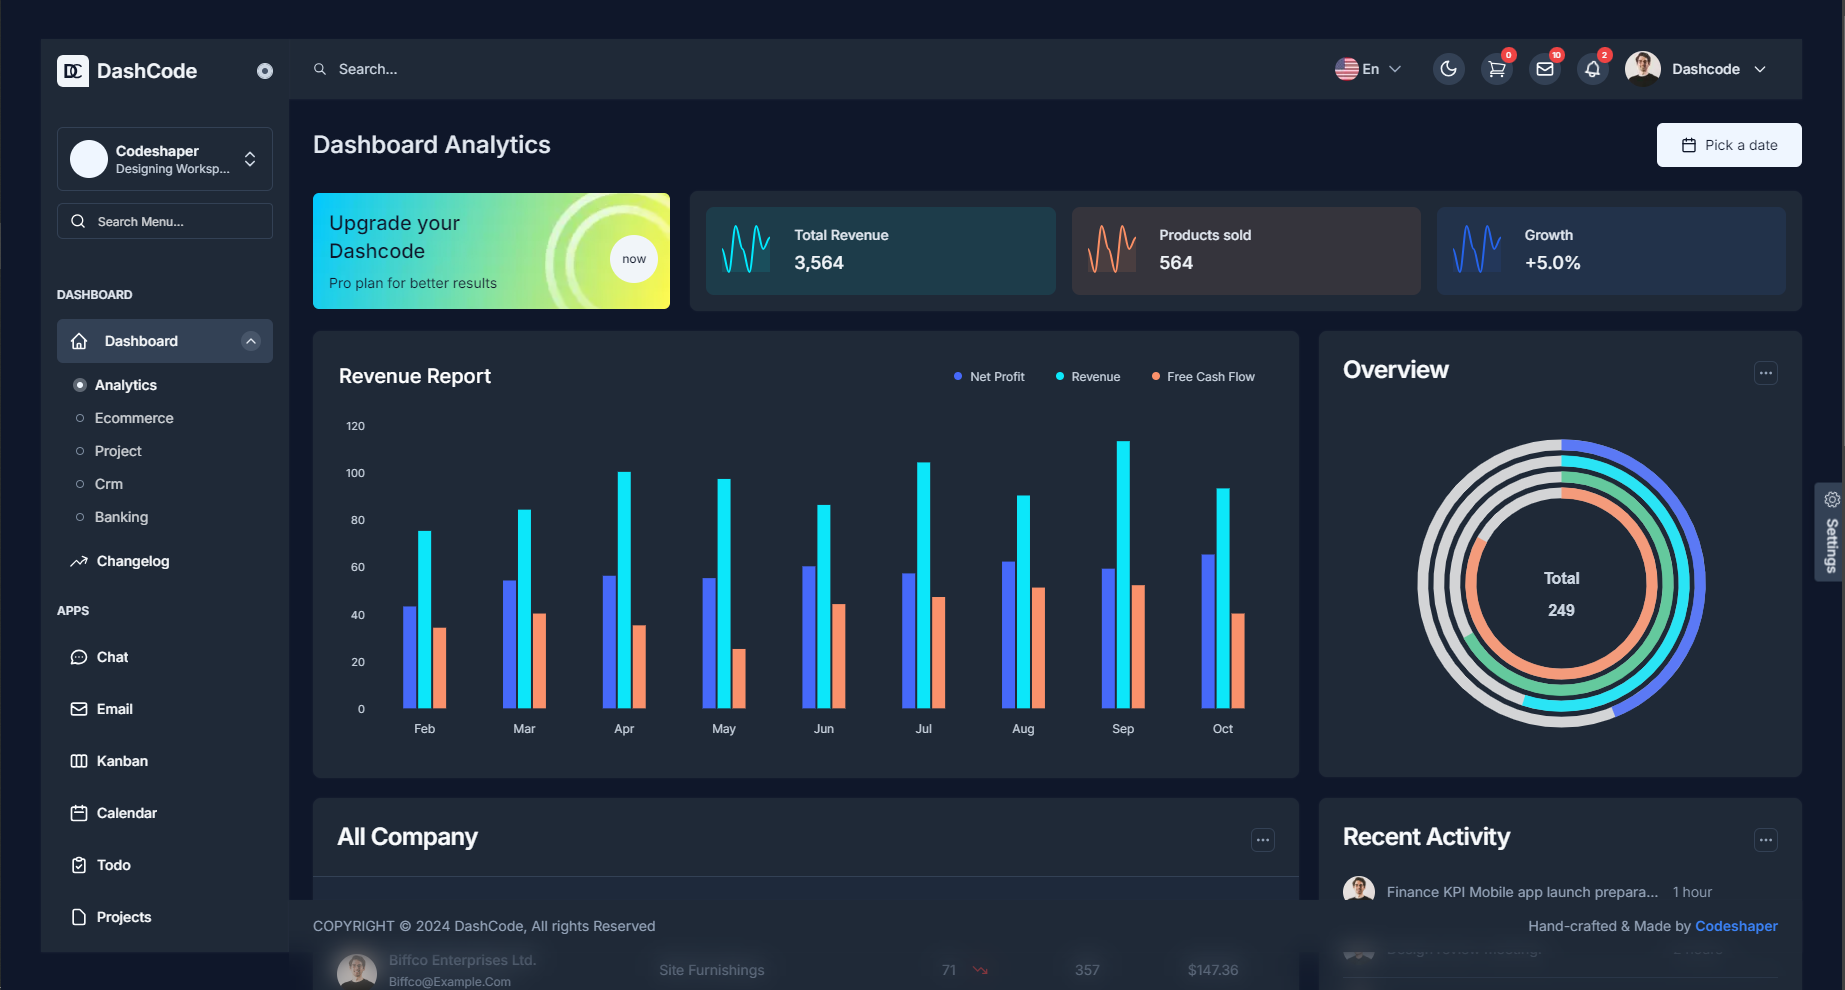Screen dimensions: 1845x990
Task: Open Recent Activity more options menu
Action: point(1766,840)
